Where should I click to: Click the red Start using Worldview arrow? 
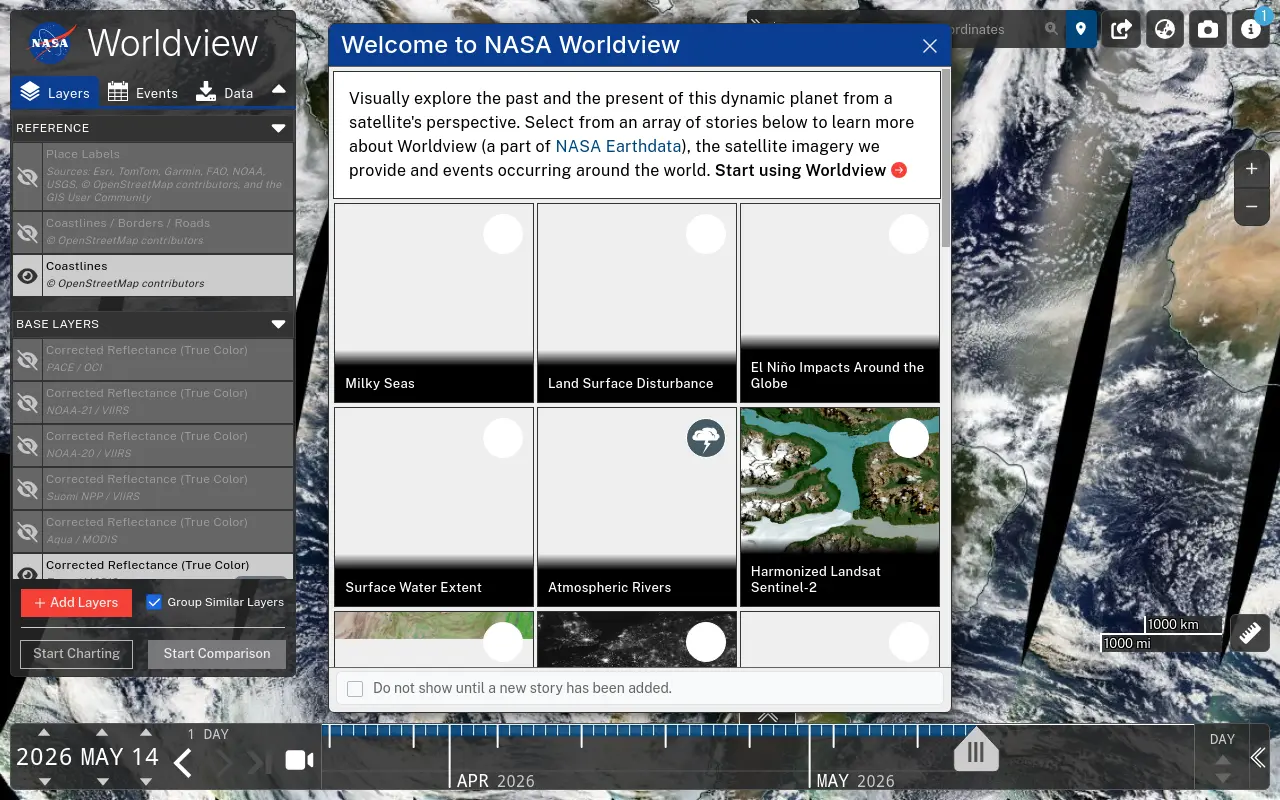coord(899,170)
